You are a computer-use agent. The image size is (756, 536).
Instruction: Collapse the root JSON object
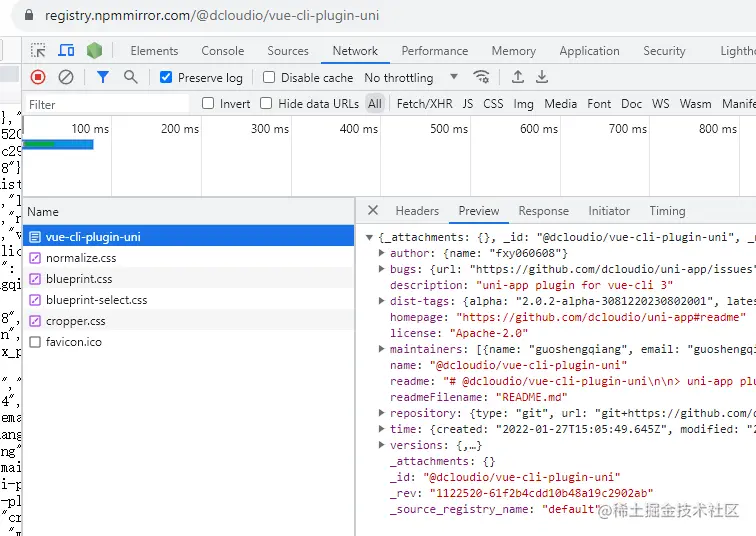[x=369, y=237]
